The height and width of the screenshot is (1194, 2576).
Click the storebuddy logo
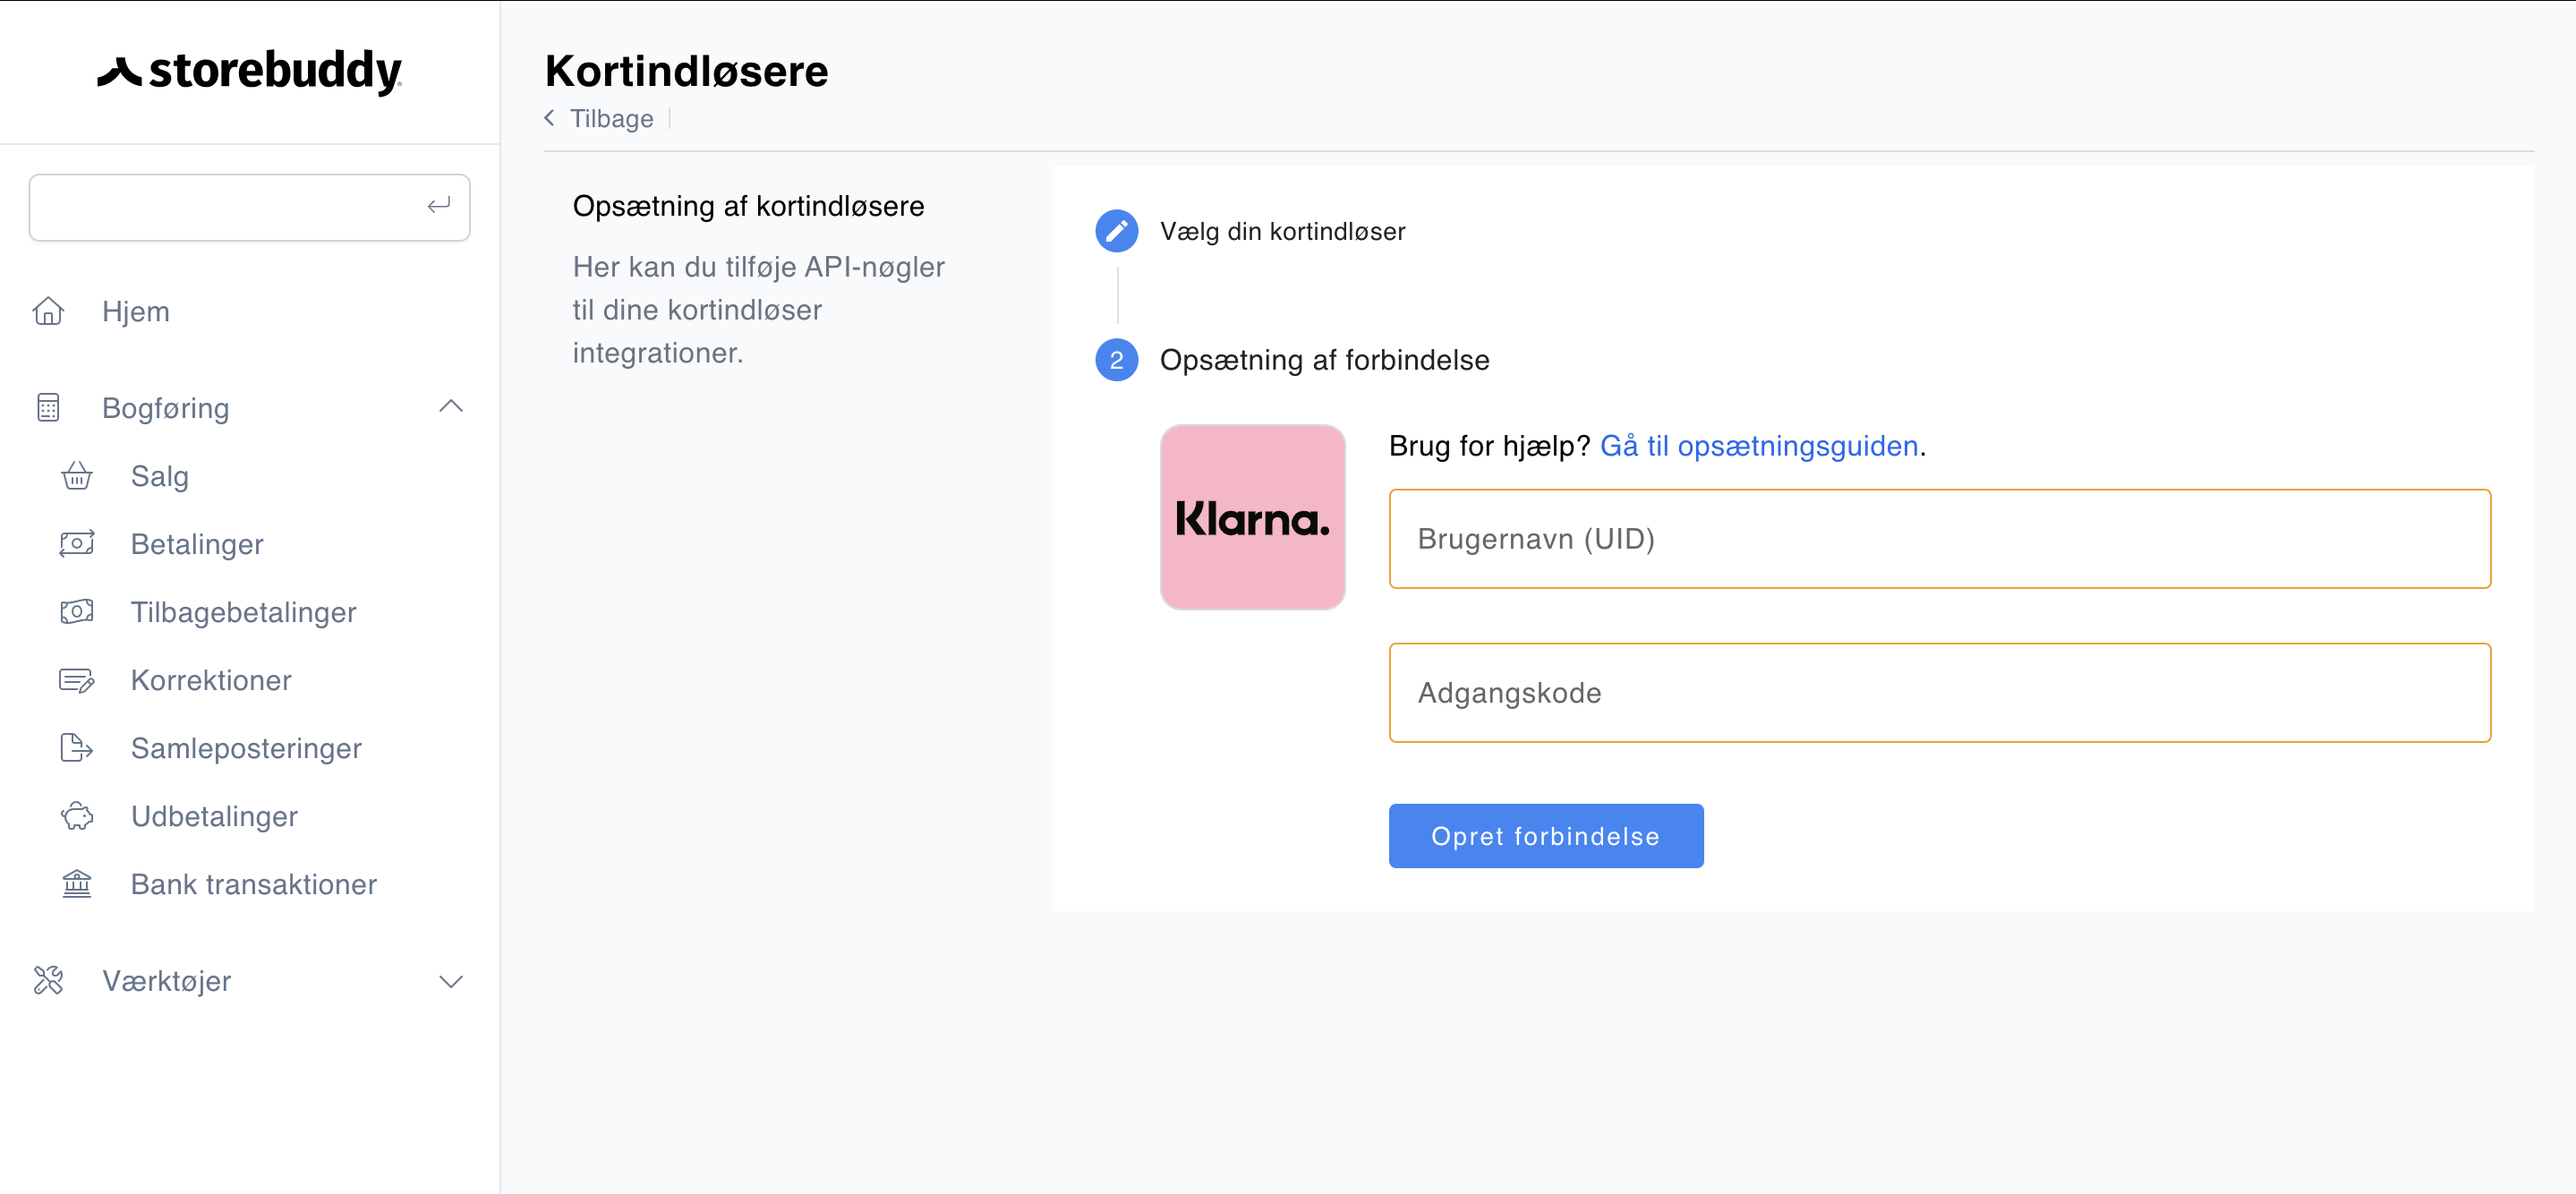(249, 72)
